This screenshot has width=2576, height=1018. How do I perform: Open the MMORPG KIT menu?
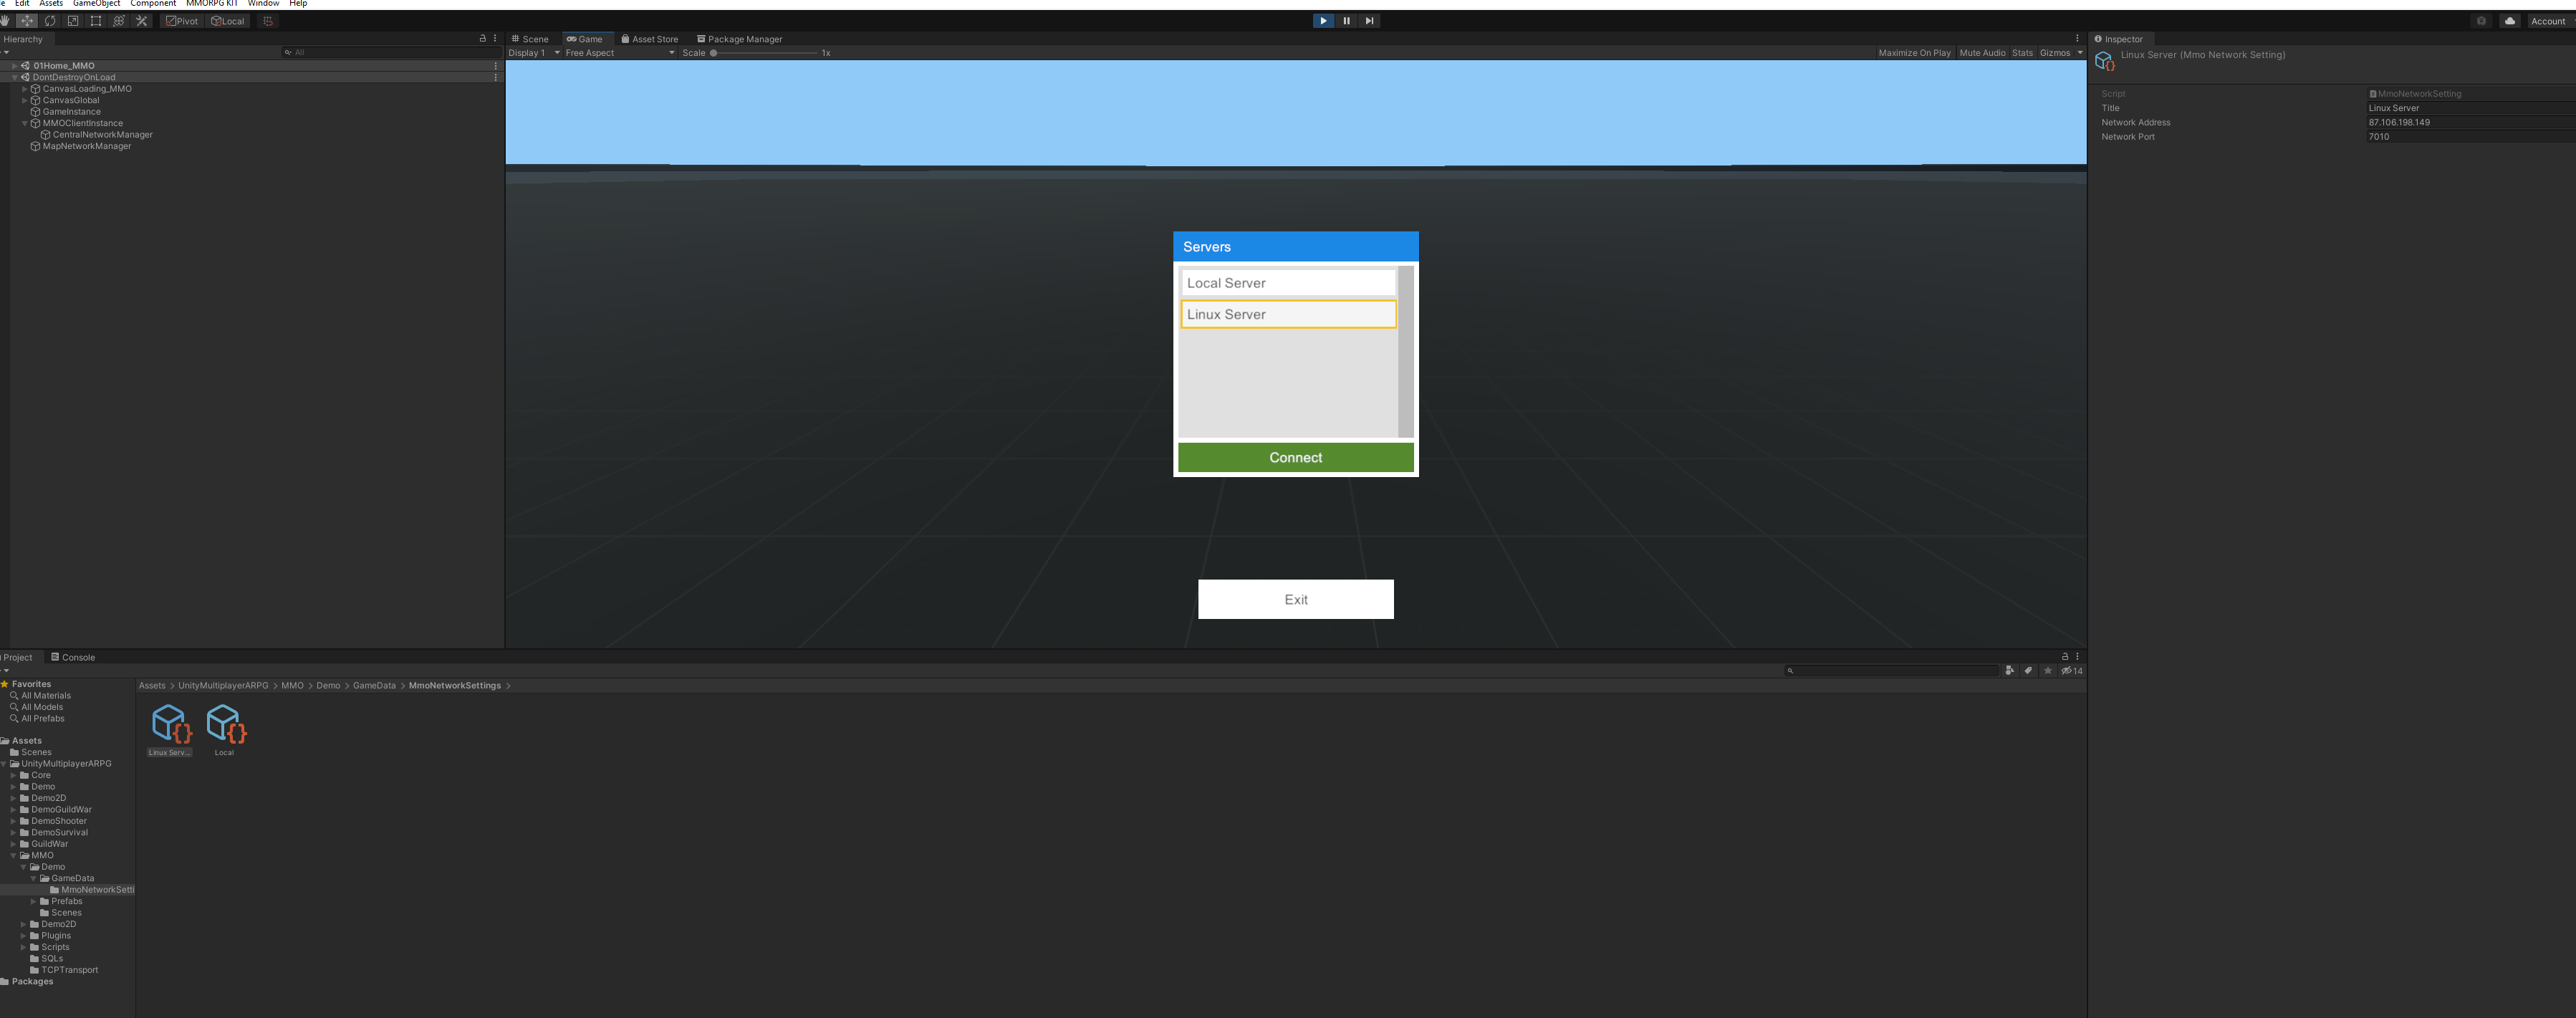coord(207,4)
